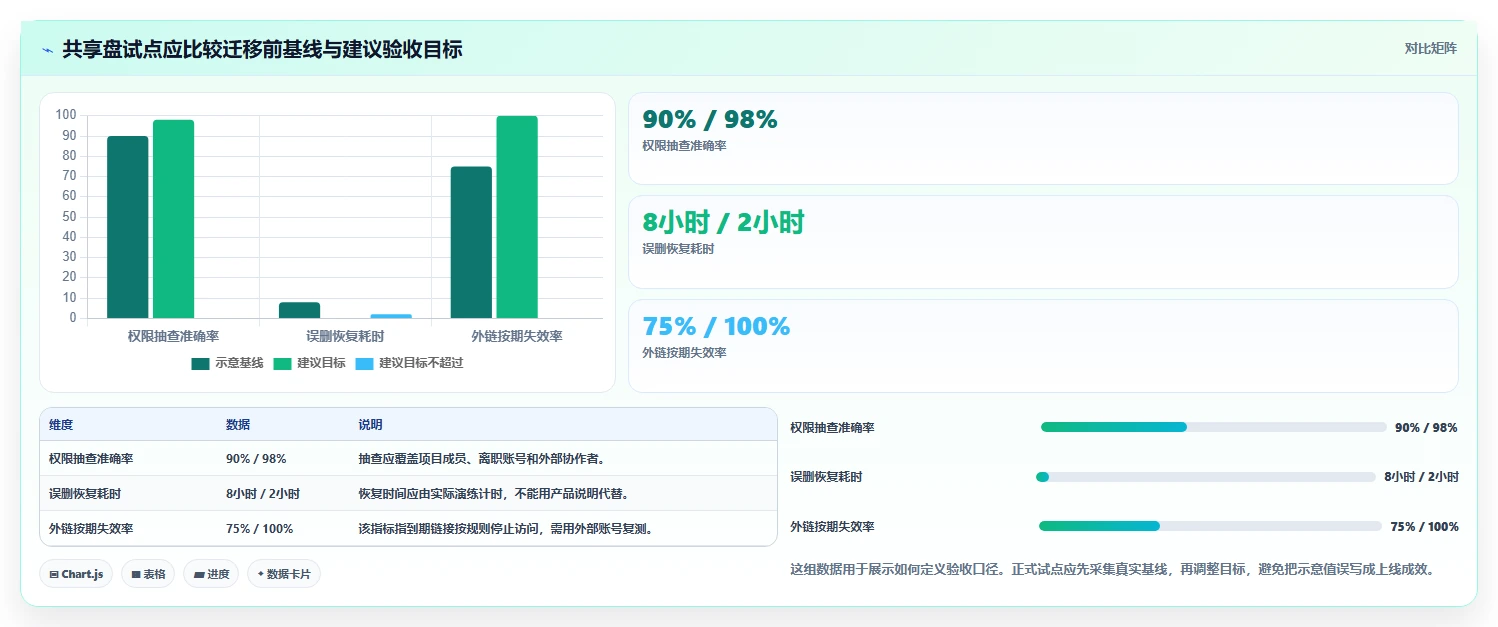Click the 误删恢复耗时 chart axis label
Viewport: 1498px width, 627px height.
[345, 336]
